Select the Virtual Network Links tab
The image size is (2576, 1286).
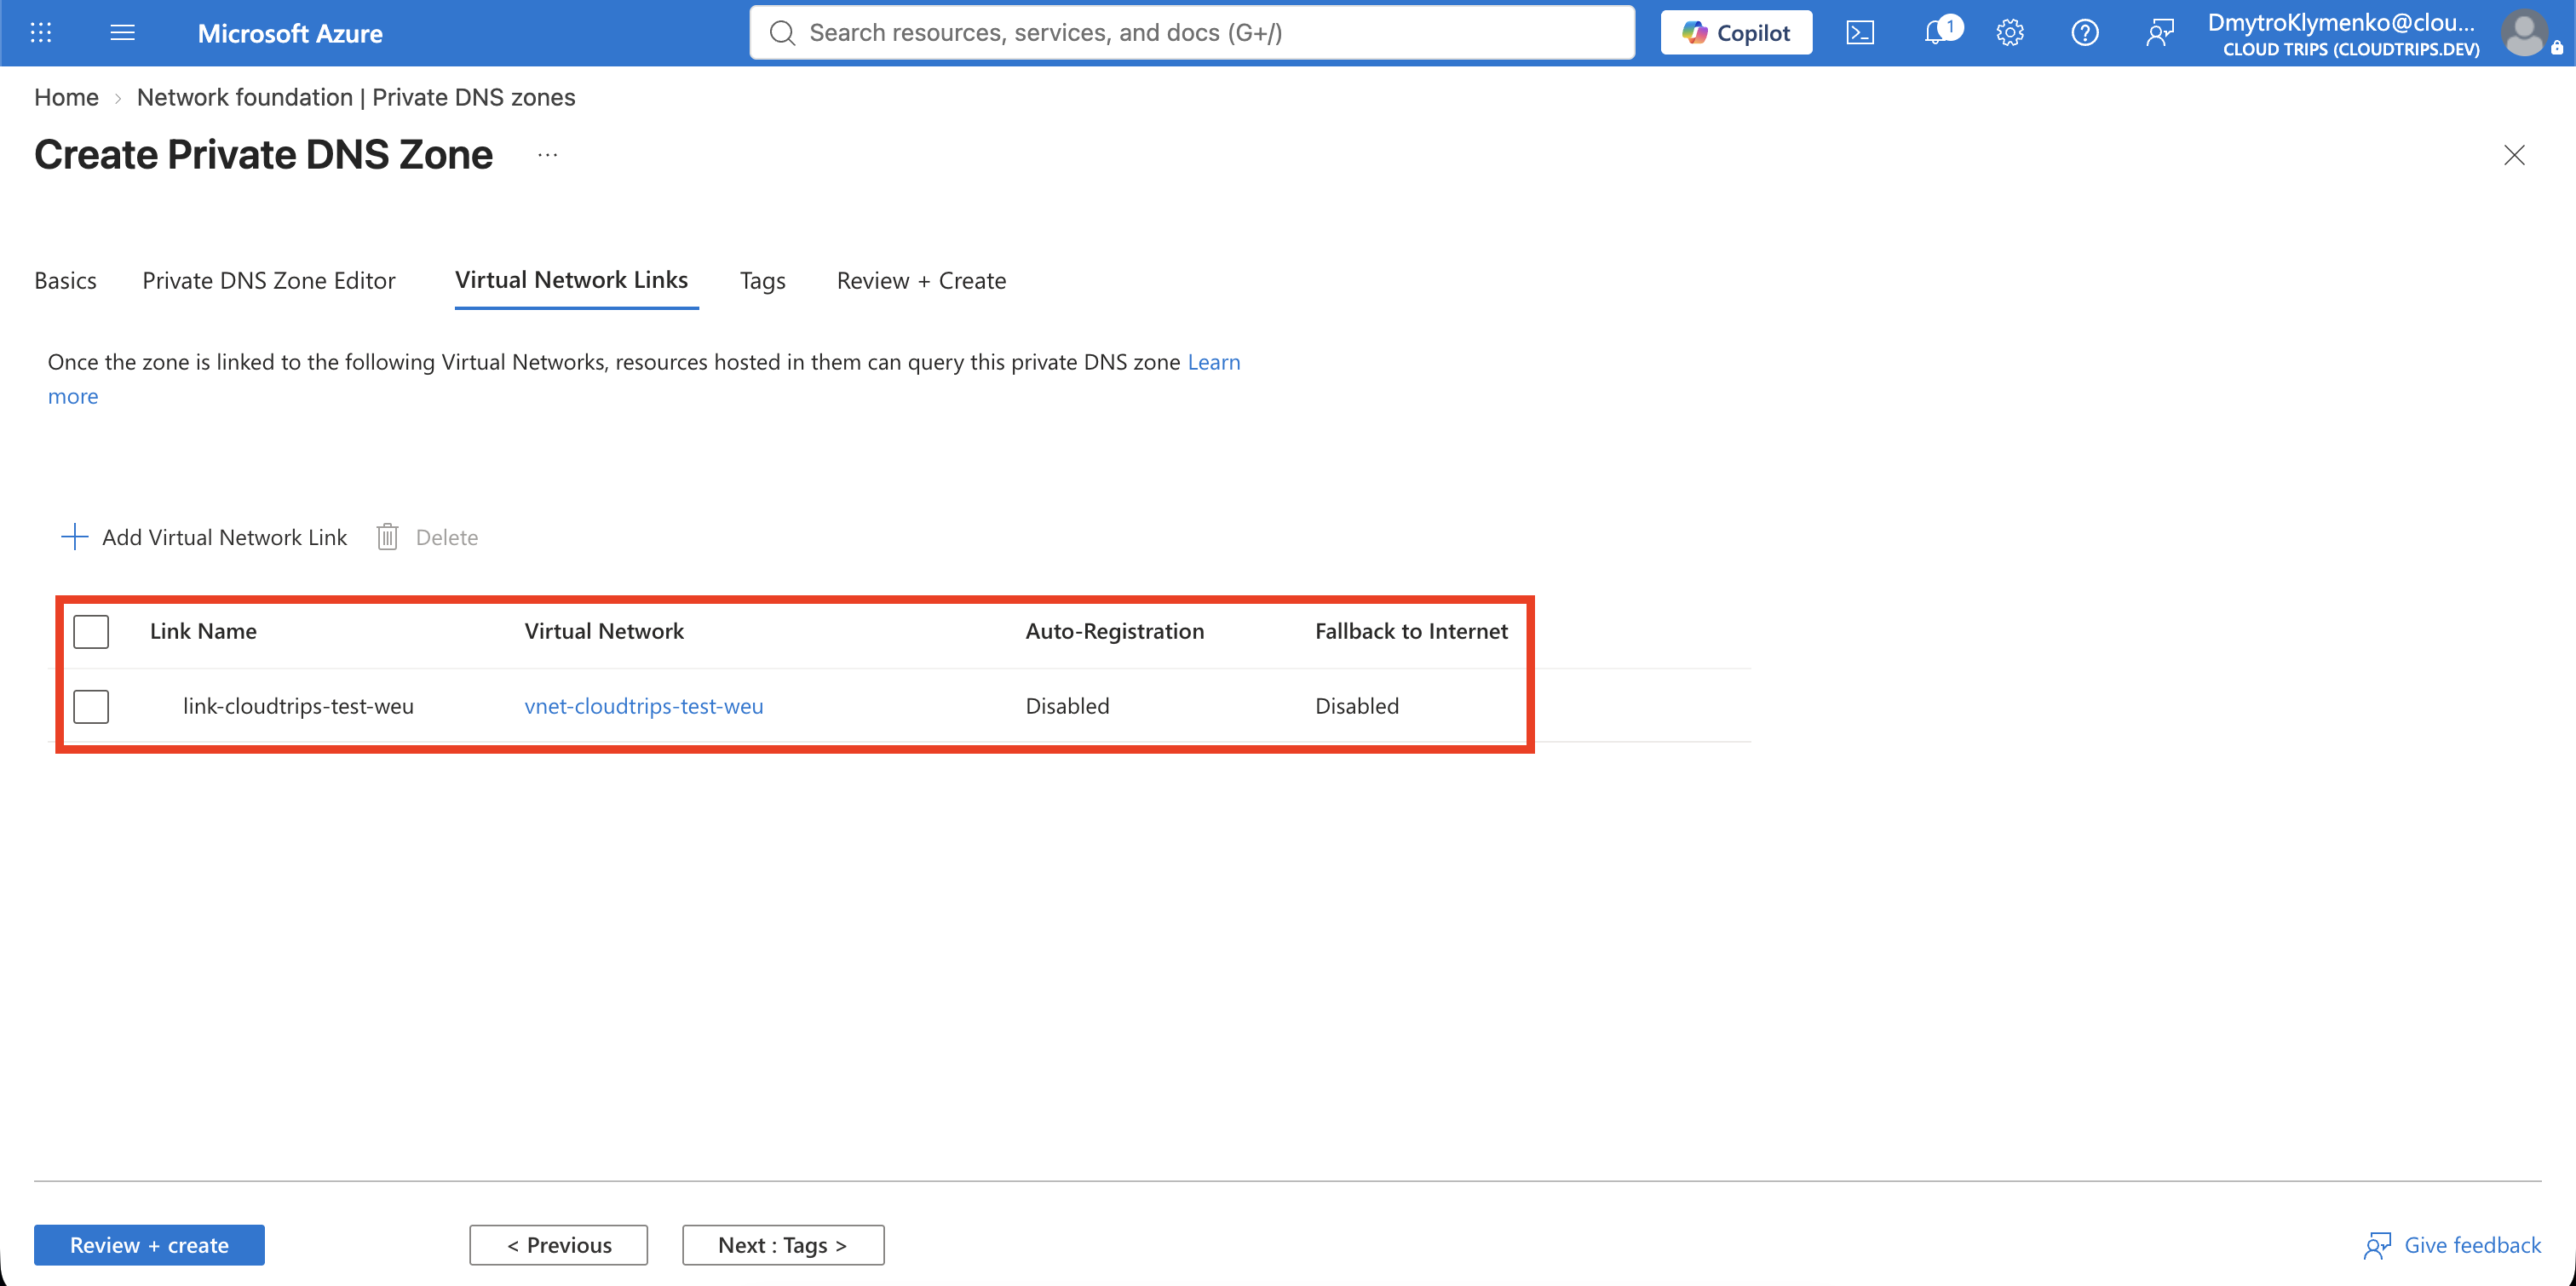pos(571,280)
